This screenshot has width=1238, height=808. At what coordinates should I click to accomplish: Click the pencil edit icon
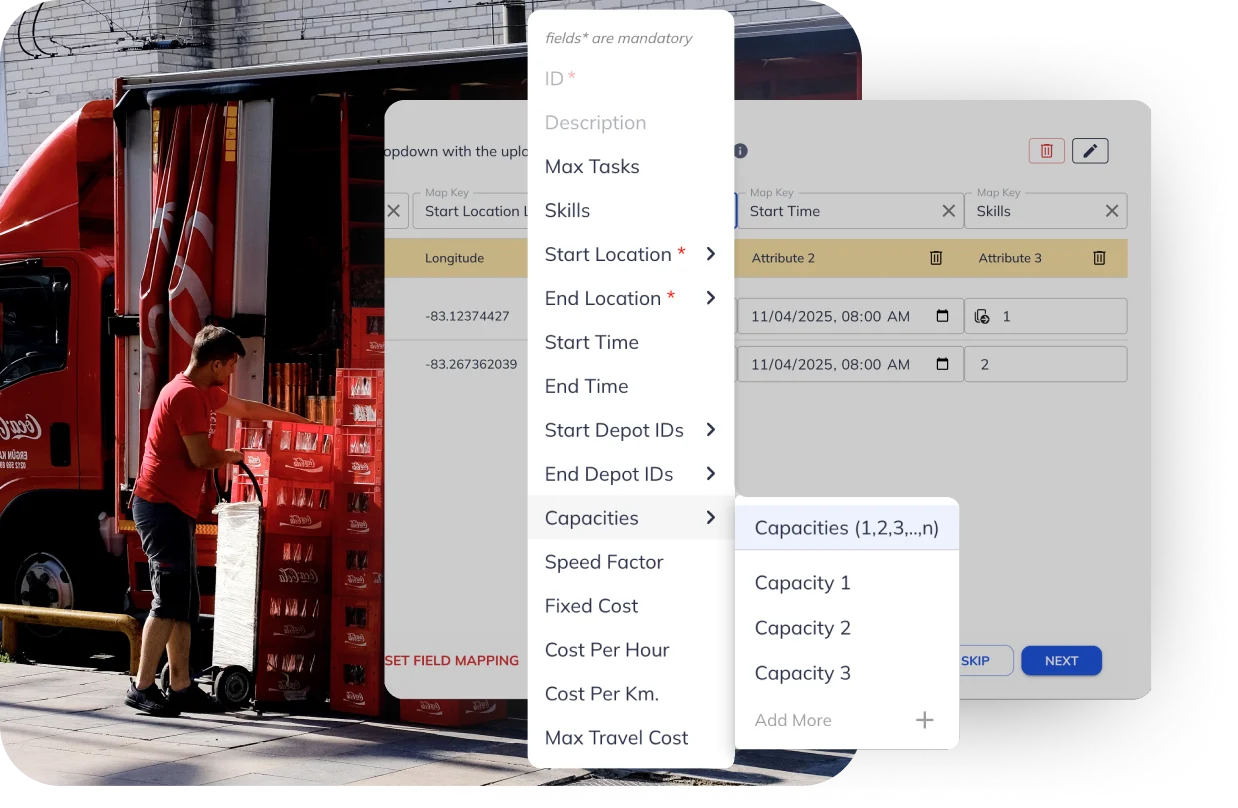click(1090, 151)
